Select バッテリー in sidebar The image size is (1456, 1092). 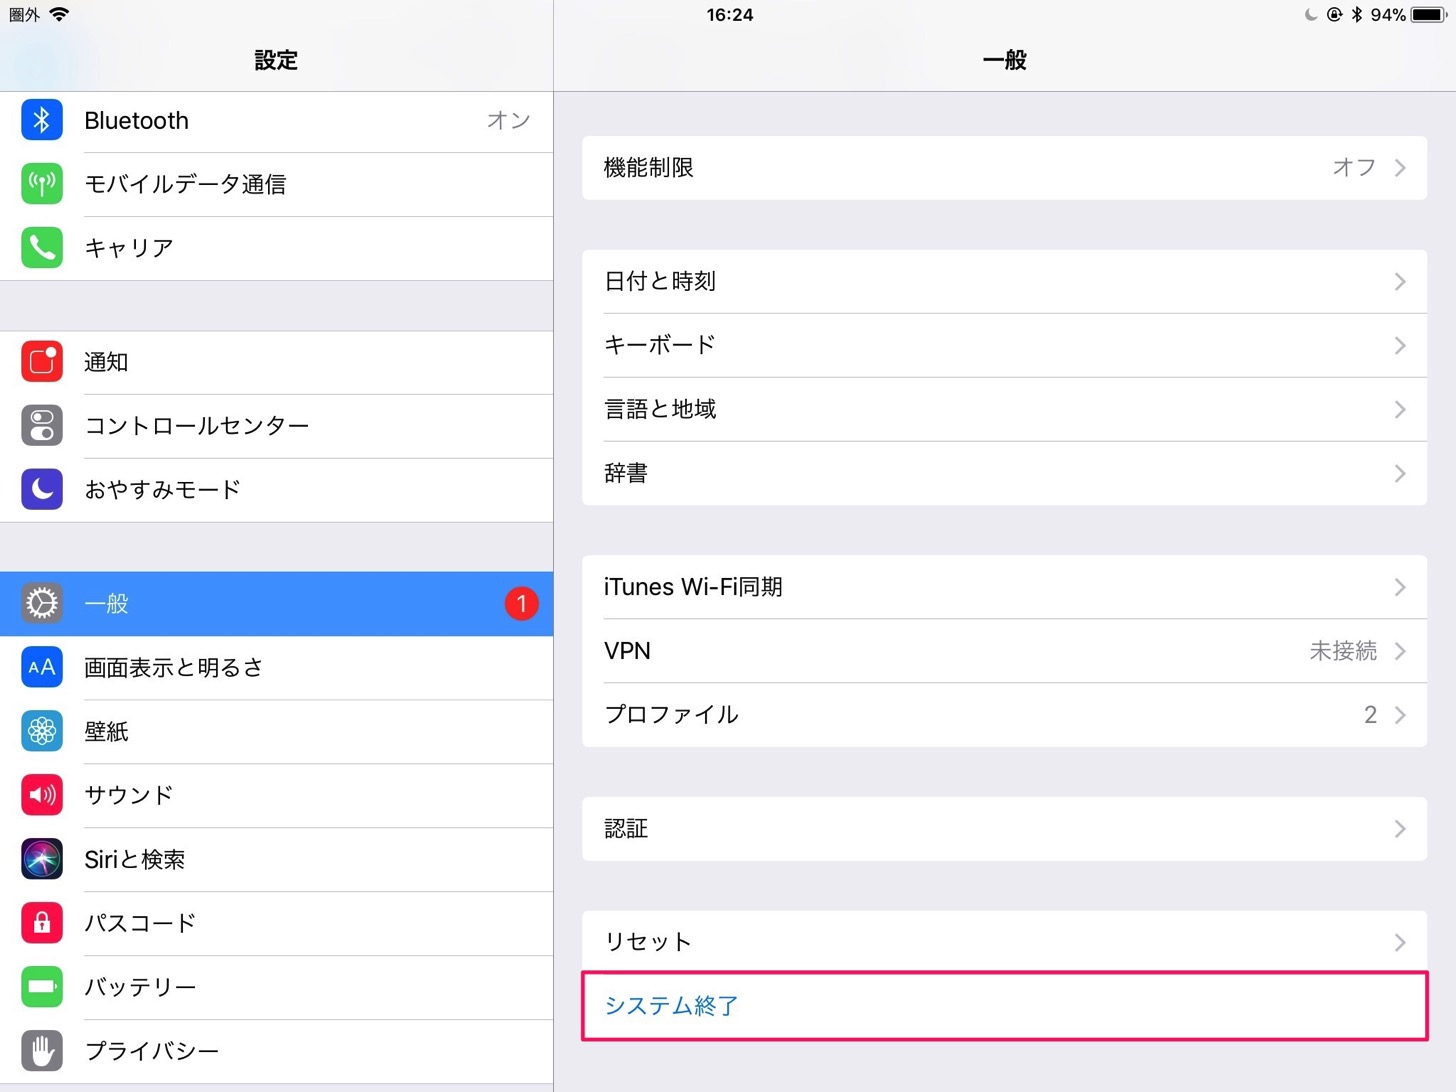276,987
